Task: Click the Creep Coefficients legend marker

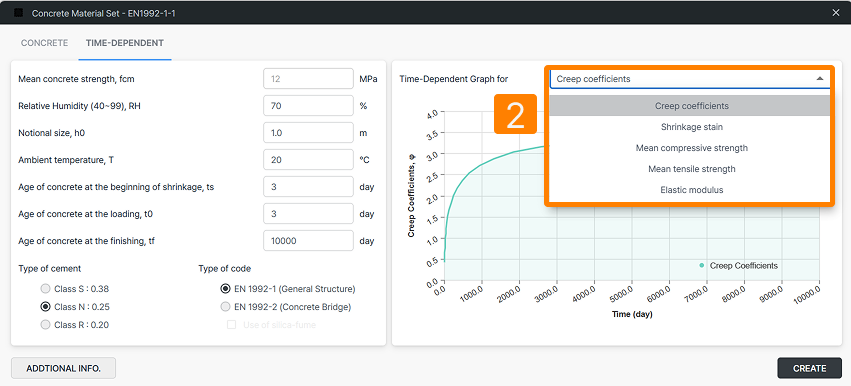Action: 702,265
